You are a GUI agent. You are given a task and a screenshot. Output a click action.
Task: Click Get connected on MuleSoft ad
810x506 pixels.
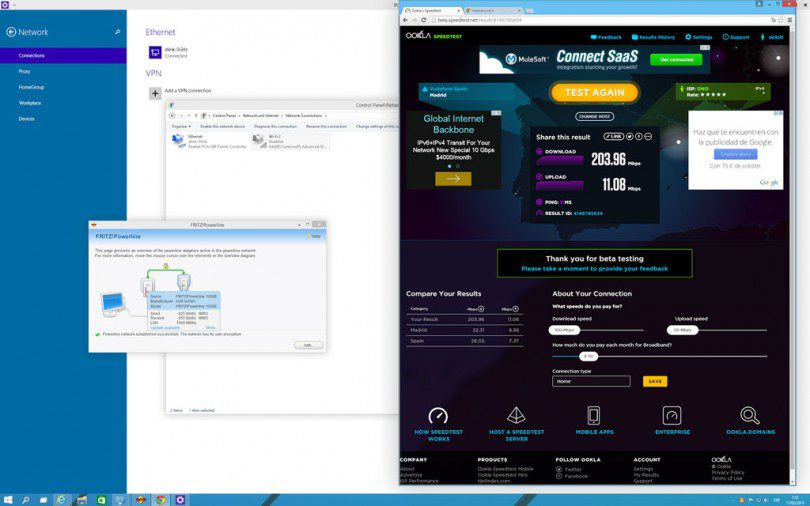(676, 60)
